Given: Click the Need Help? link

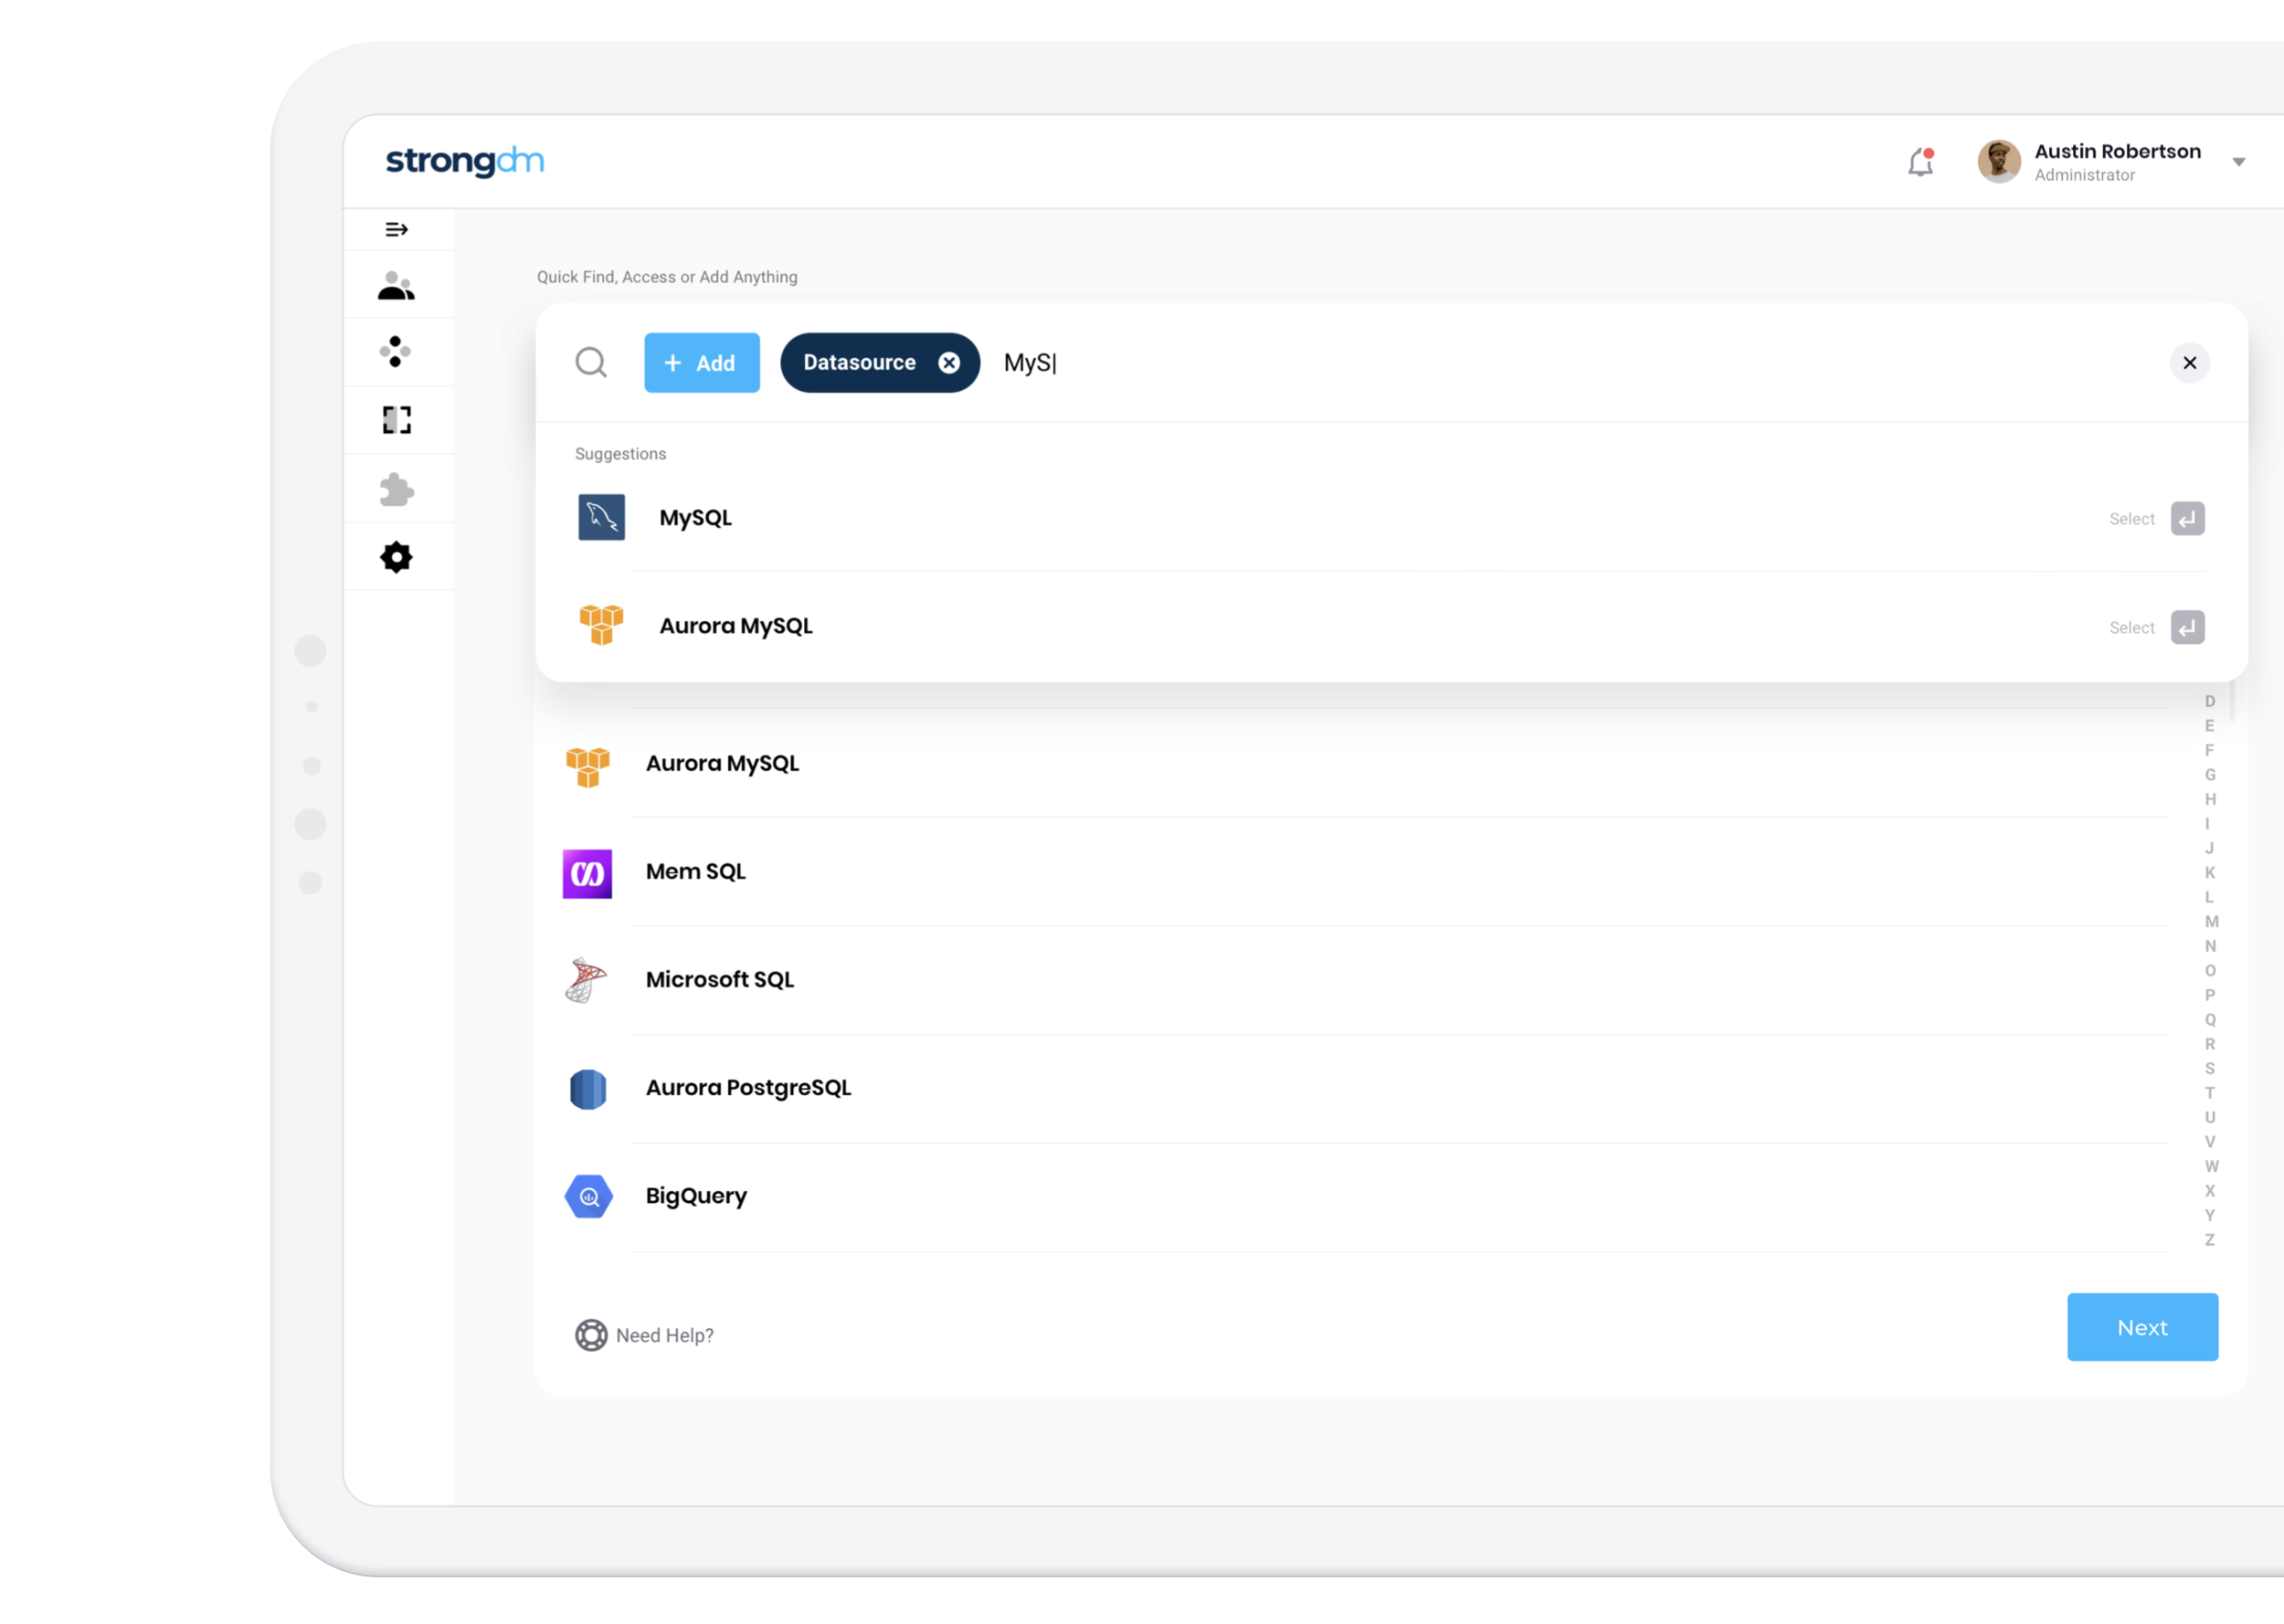Looking at the screenshot, I should [x=644, y=1335].
